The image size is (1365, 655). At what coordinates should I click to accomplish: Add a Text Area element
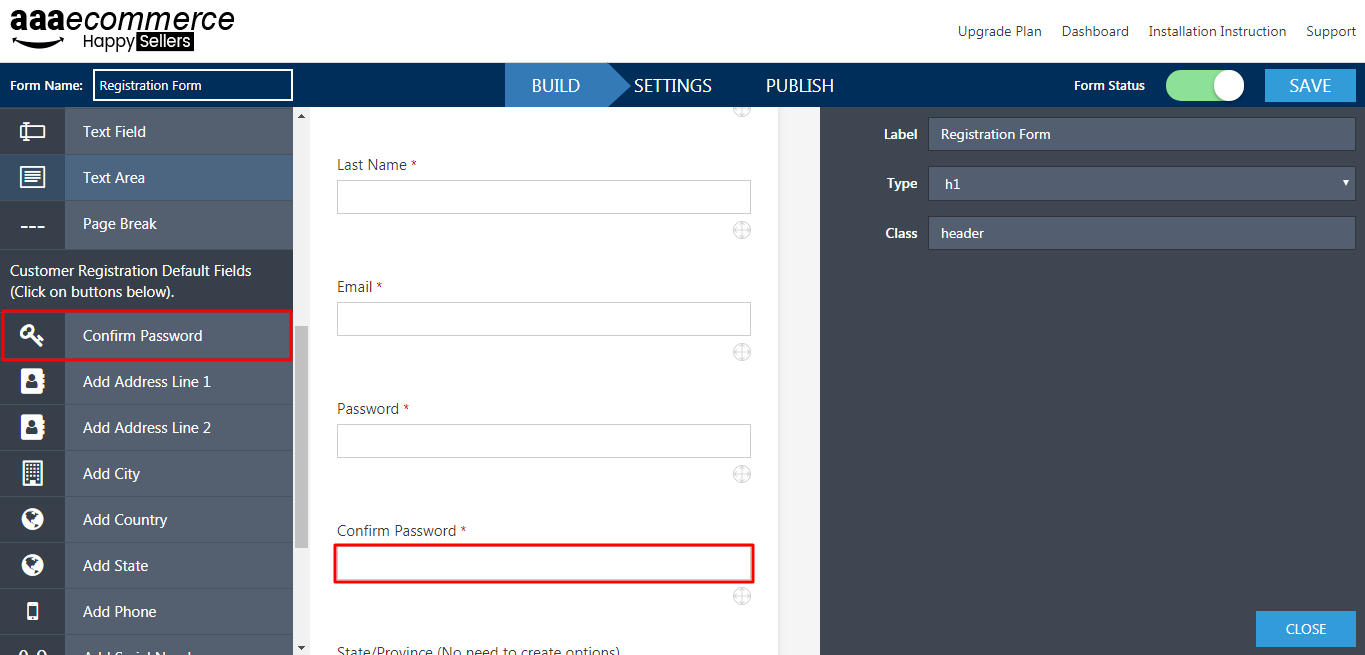tap(146, 177)
